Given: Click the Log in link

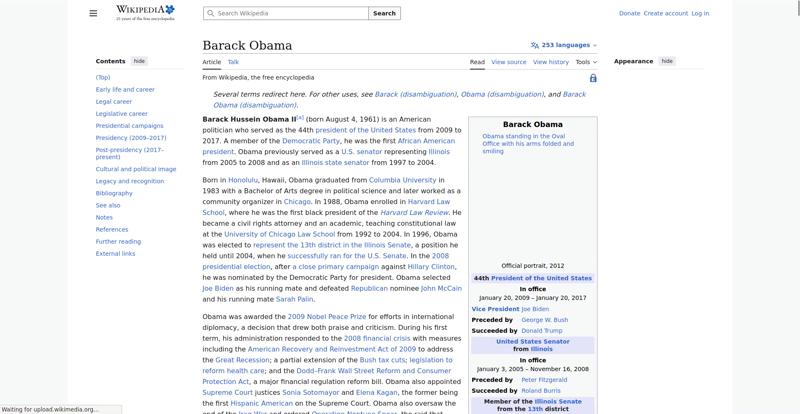Looking at the screenshot, I should tap(700, 13).
